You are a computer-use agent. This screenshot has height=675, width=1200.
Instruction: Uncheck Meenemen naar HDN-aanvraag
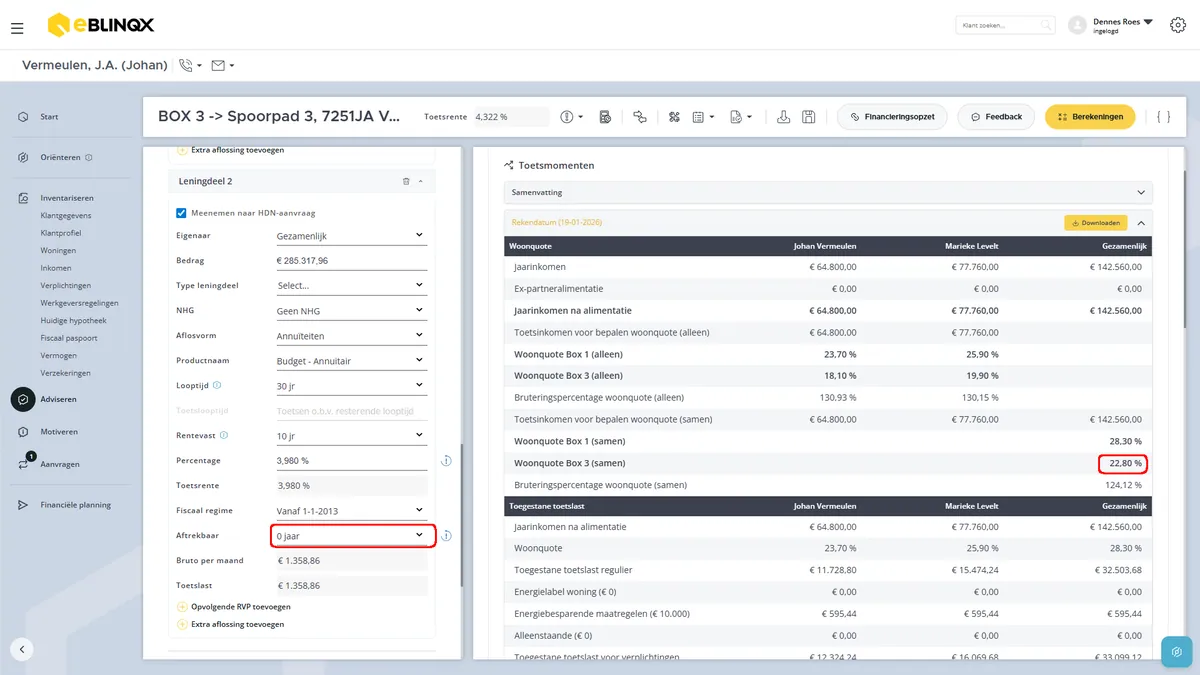pyautogui.click(x=181, y=212)
